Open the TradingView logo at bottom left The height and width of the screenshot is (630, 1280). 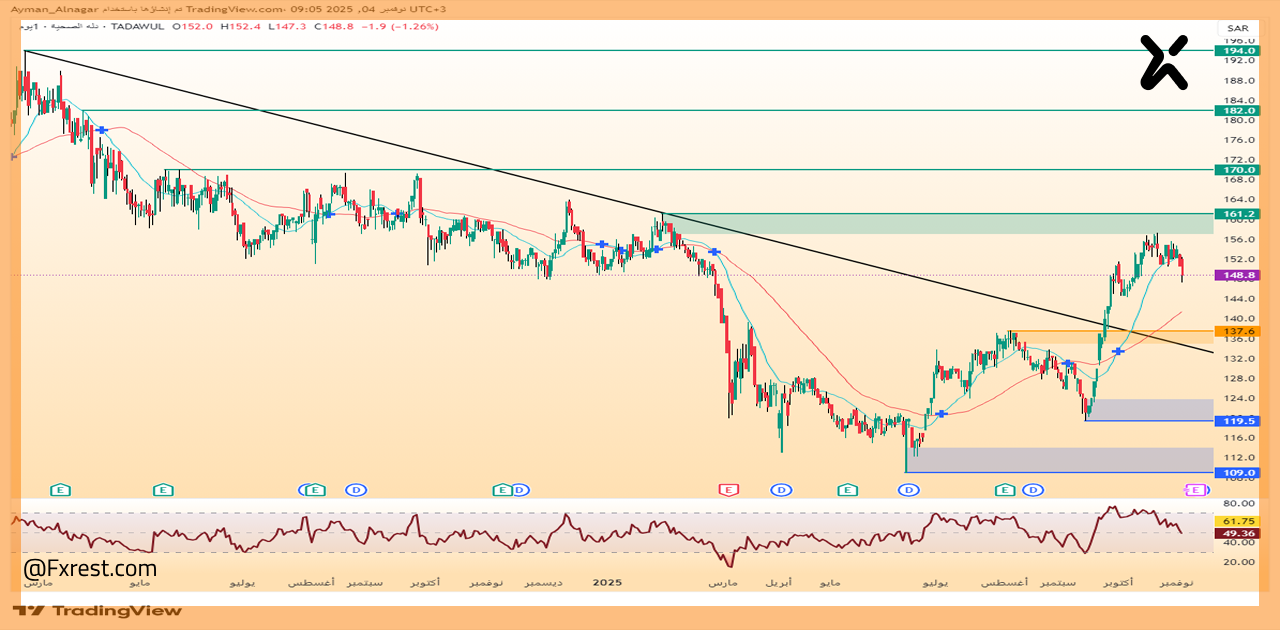[97, 610]
